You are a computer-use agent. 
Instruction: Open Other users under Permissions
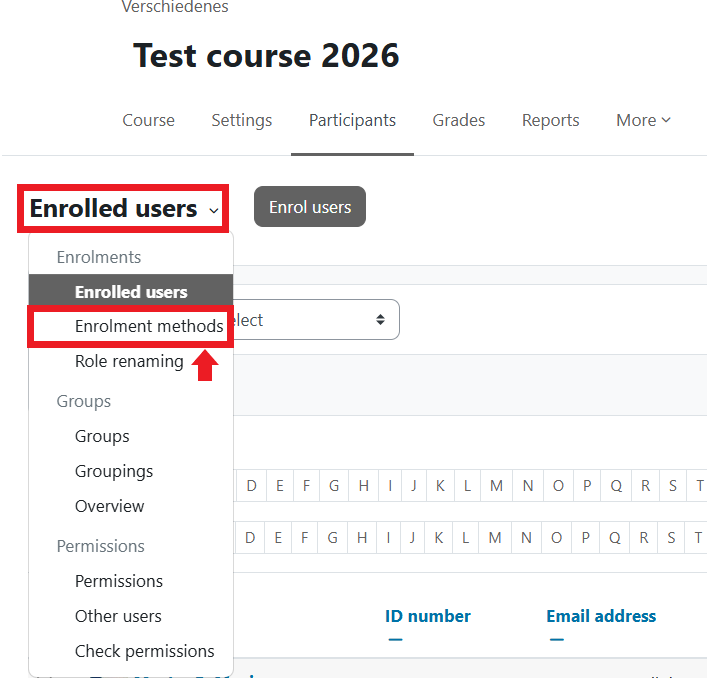[118, 616]
